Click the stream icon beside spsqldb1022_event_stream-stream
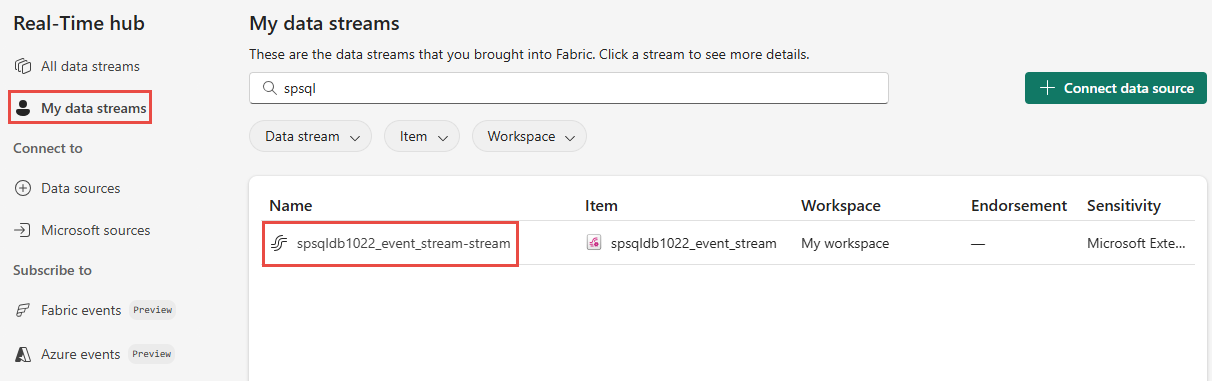1212x381 pixels. (x=279, y=243)
